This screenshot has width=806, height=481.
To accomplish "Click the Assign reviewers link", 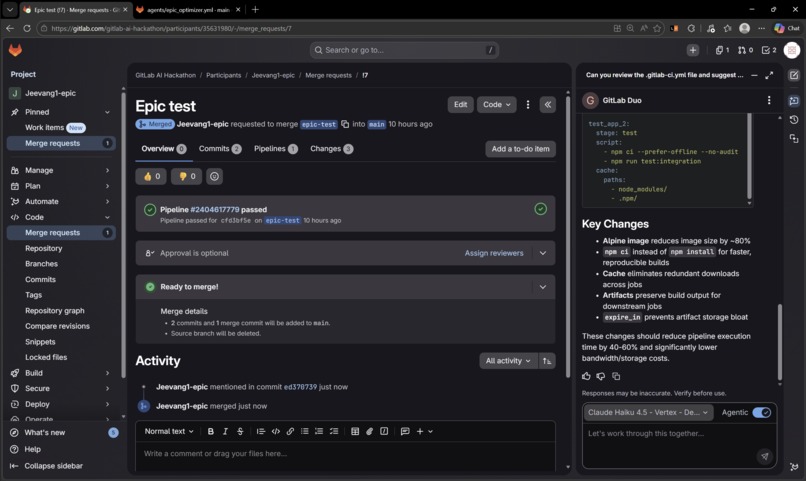I will click(x=494, y=253).
